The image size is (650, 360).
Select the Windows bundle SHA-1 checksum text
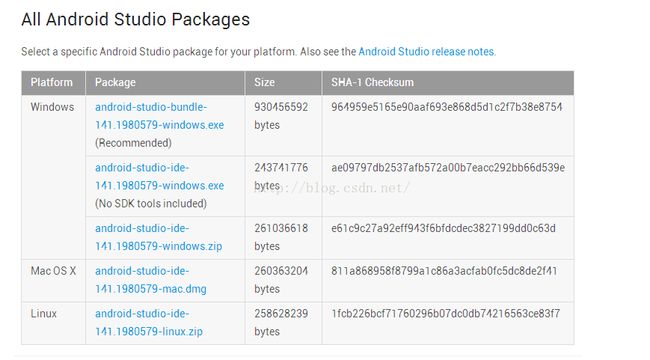[446, 107]
